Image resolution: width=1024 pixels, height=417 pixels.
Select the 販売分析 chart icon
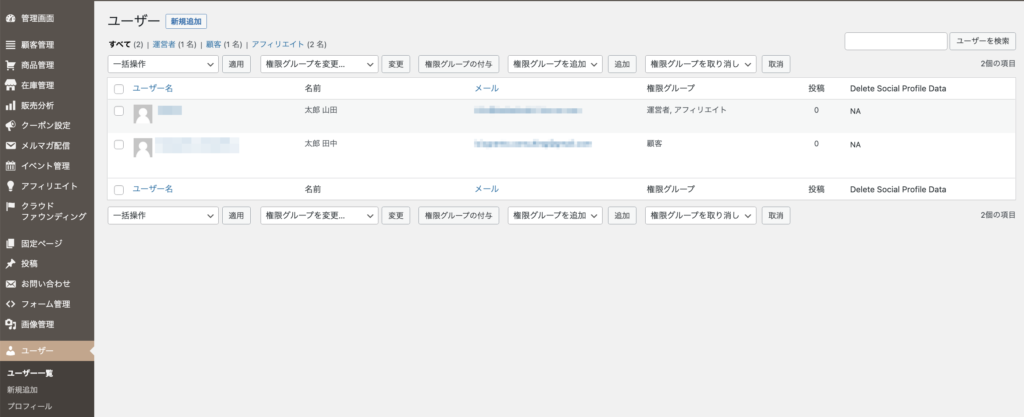click(10, 105)
